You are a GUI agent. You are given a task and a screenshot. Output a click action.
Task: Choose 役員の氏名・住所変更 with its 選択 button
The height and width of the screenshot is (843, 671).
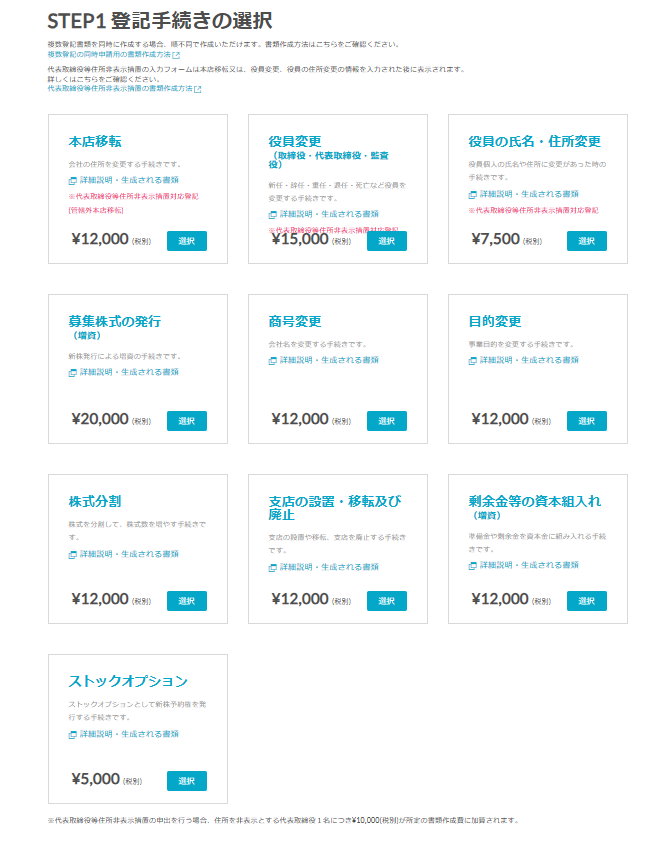[x=587, y=241]
